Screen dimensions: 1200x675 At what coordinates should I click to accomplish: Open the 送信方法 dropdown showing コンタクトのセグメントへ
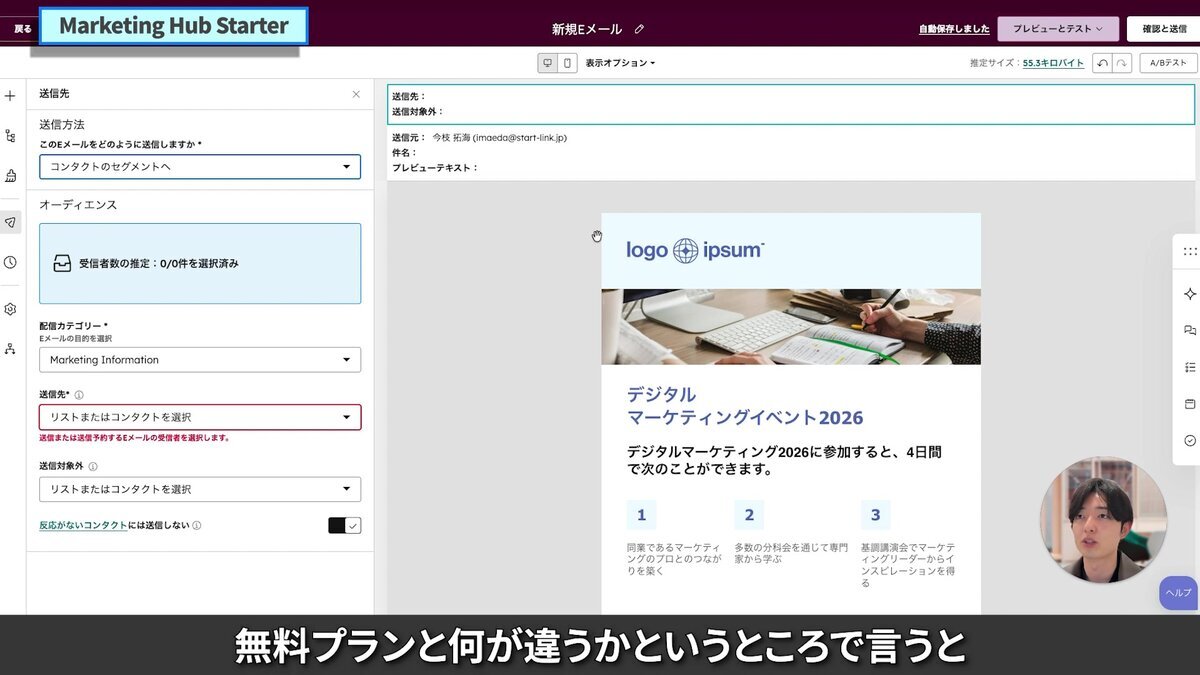coord(199,167)
